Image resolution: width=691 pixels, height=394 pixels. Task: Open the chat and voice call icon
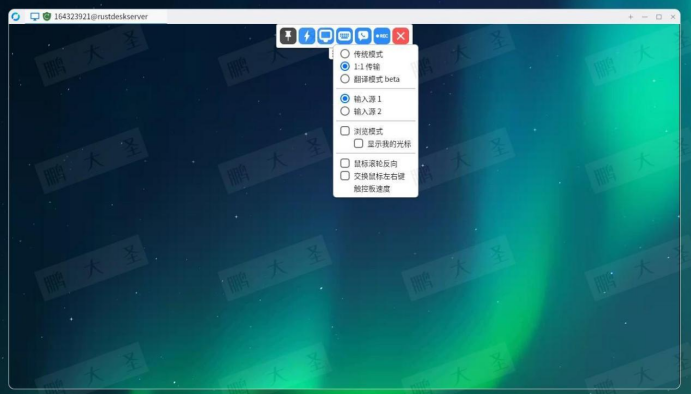click(x=363, y=36)
